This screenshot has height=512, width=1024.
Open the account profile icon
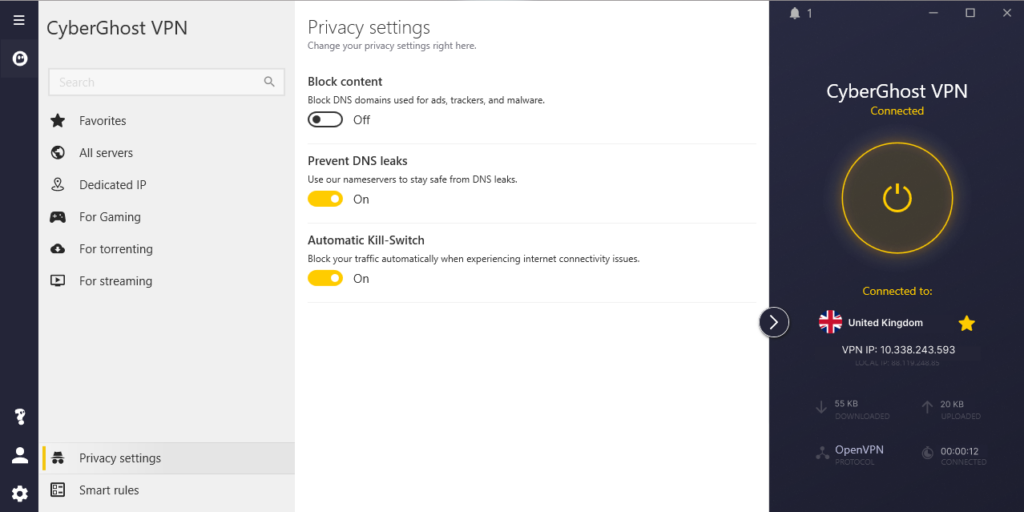point(20,455)
